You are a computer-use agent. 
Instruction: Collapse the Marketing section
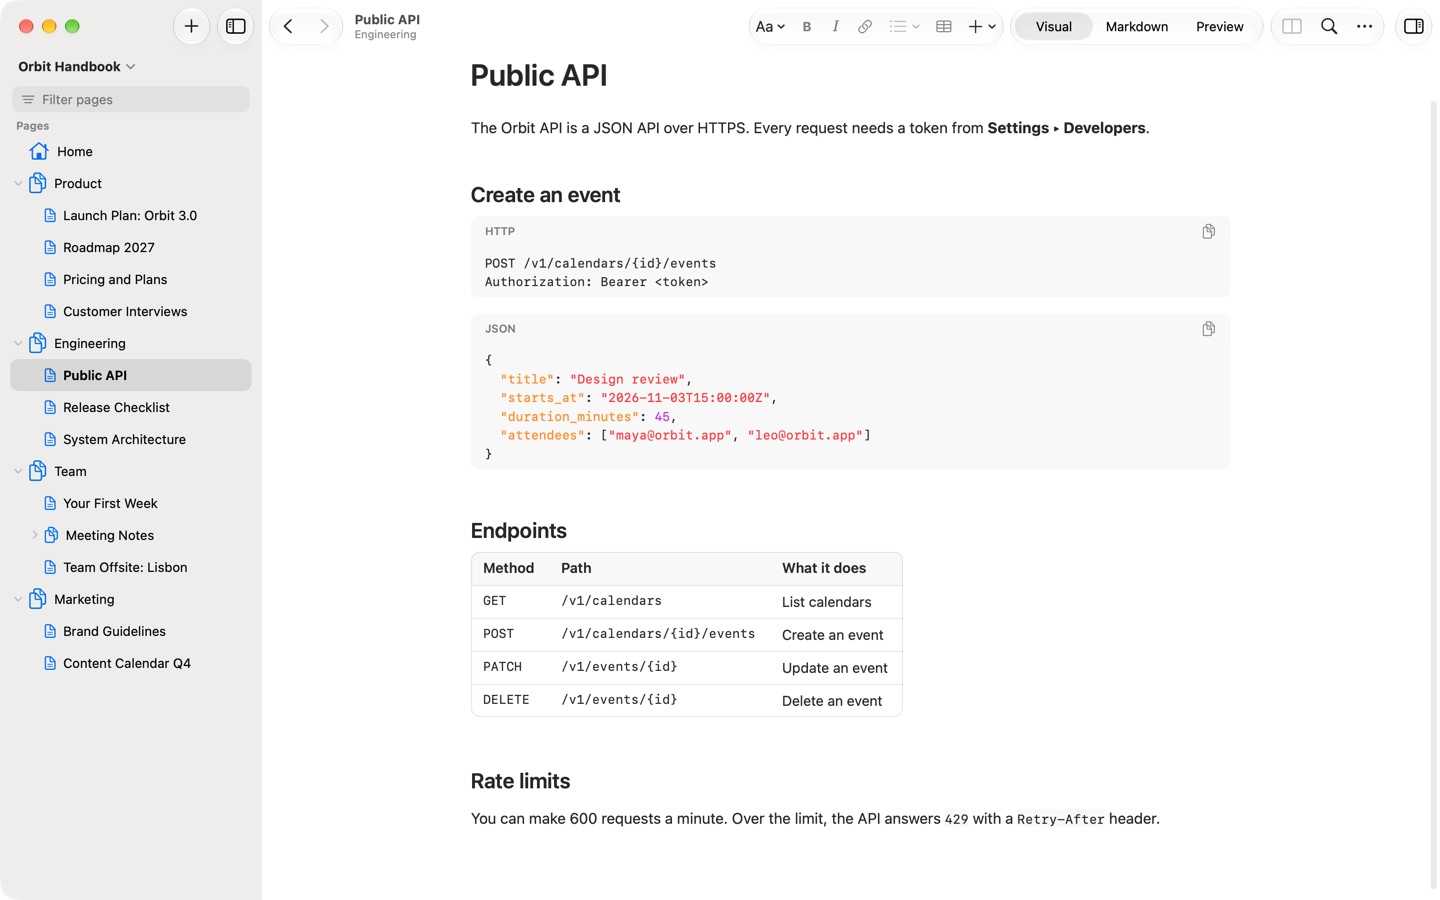click(18, 600)
